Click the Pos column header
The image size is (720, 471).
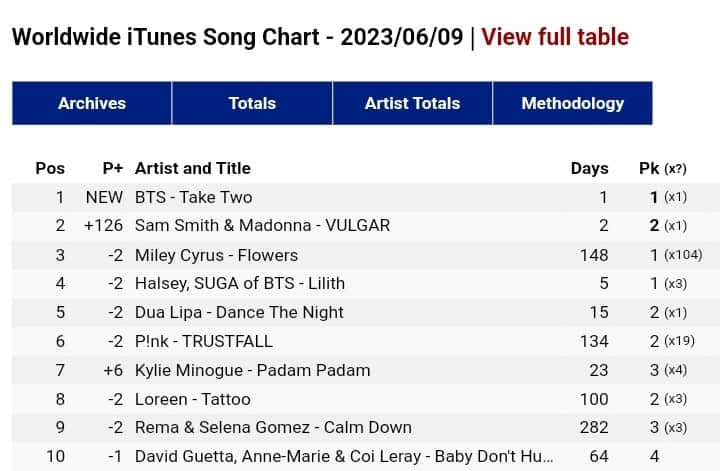point(50,168)
